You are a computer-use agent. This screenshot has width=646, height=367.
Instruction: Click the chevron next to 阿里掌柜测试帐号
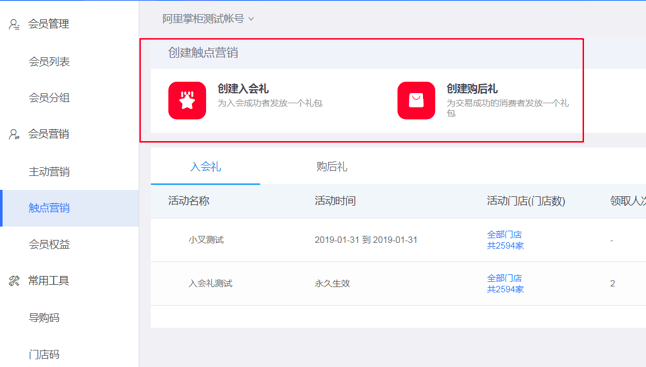point(251,19)
